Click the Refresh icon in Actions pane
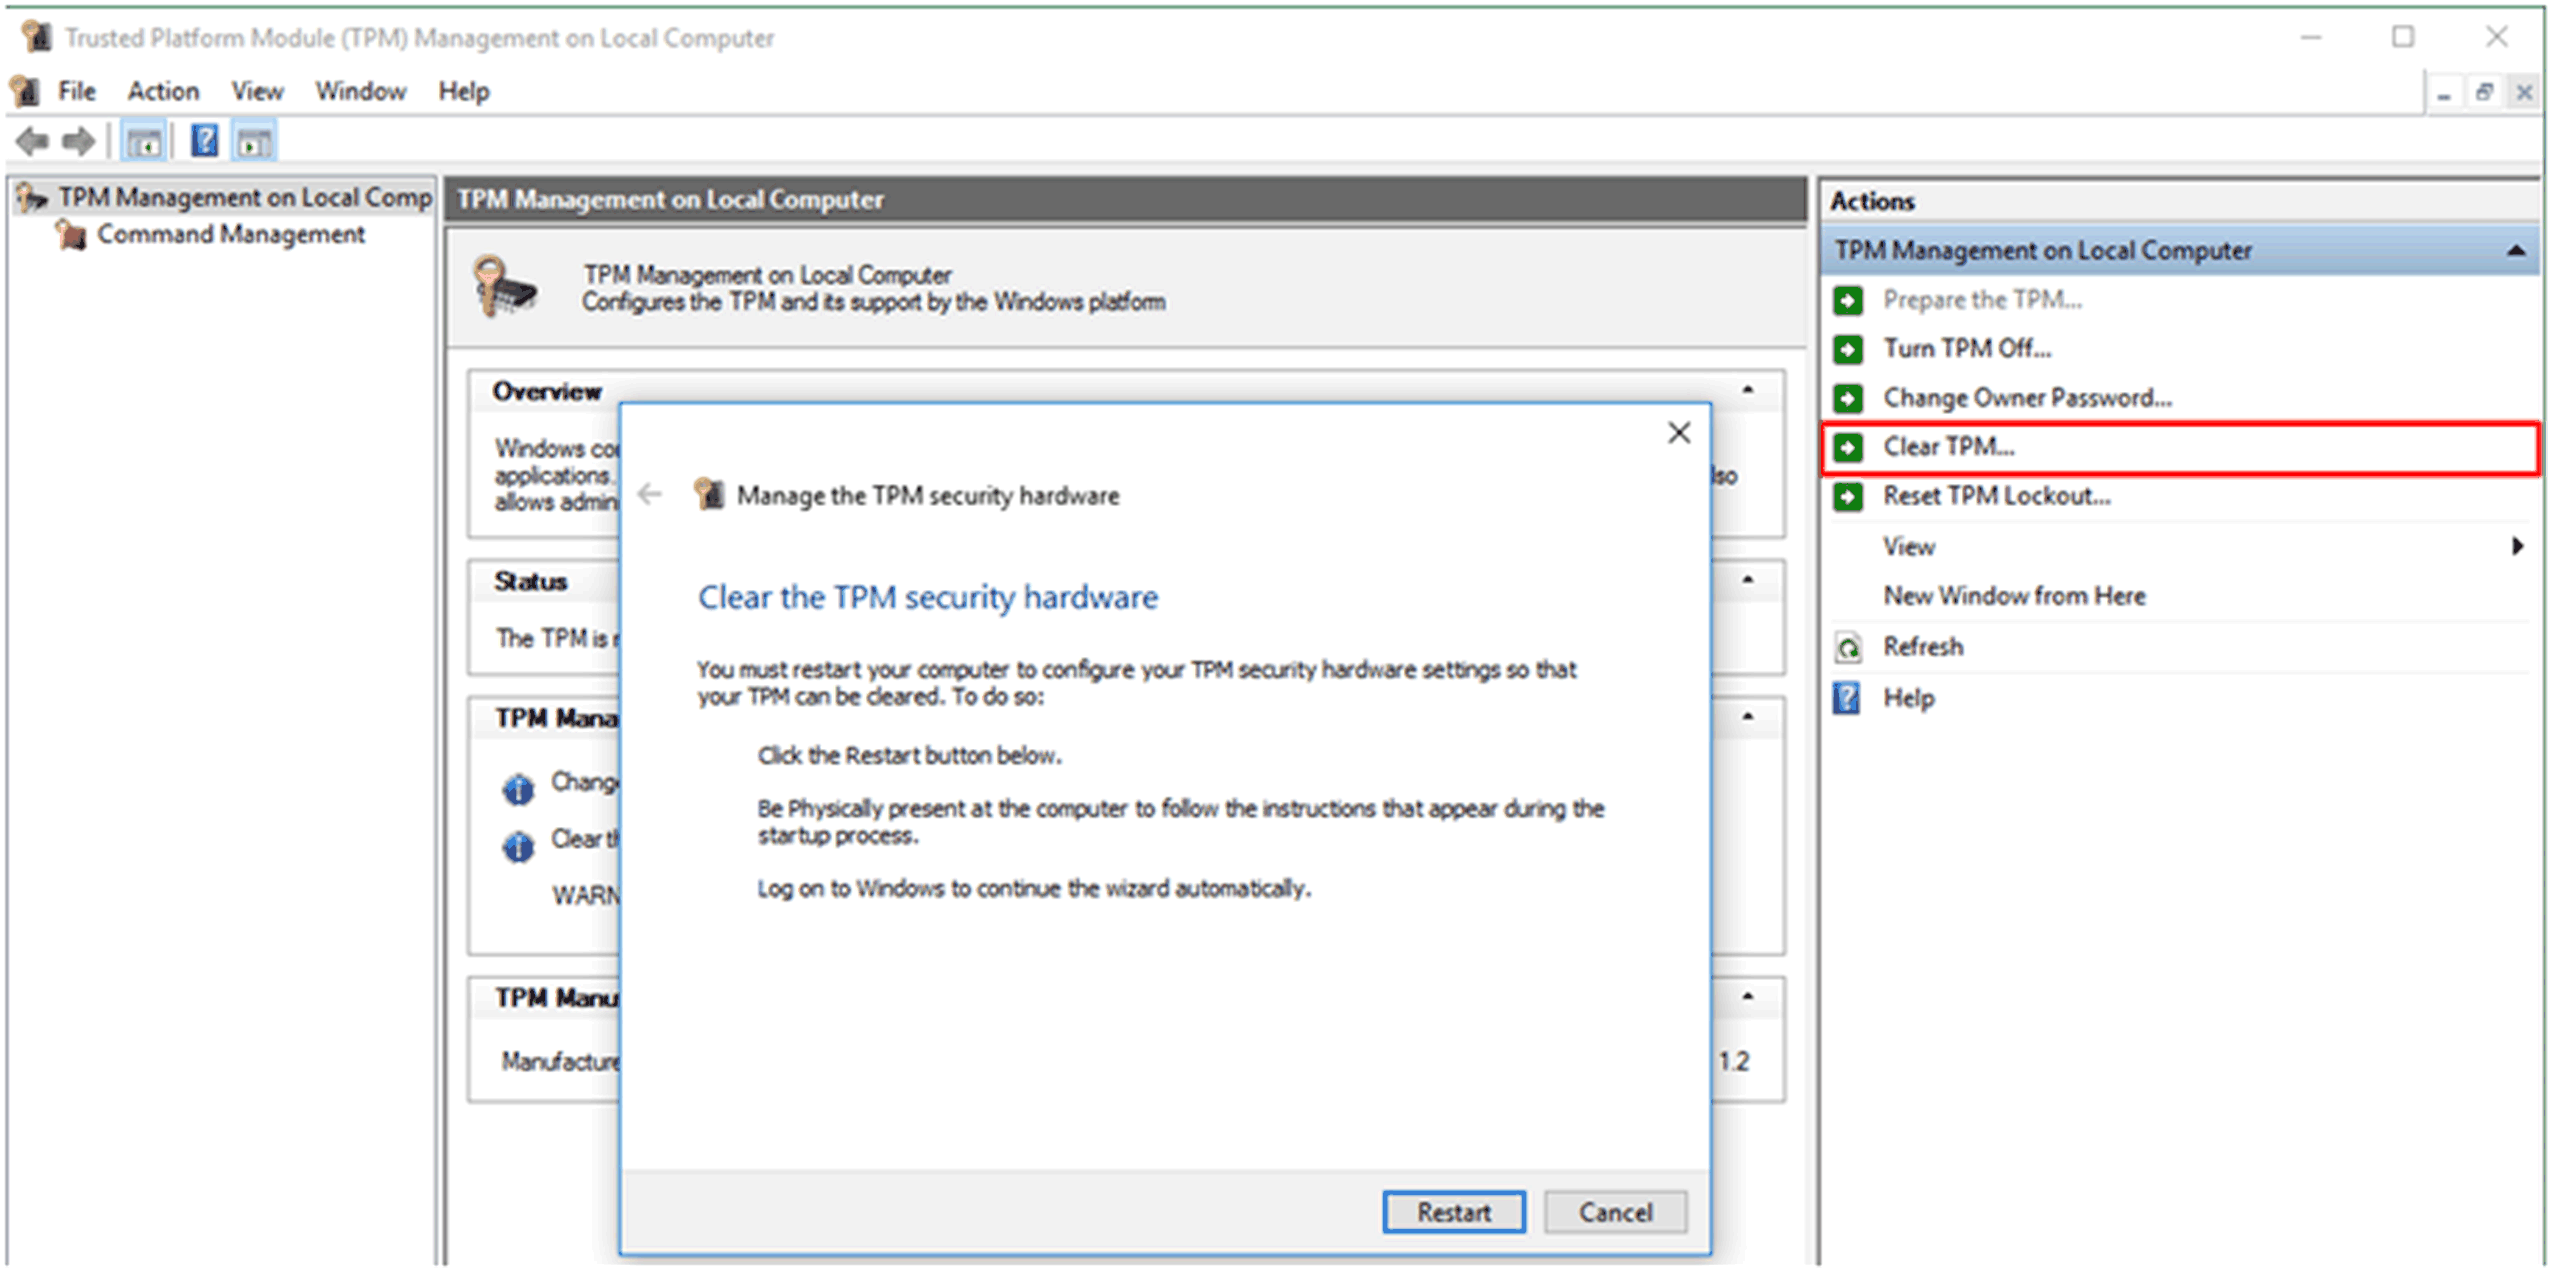This screenshot has width=2550, height=1270. tap(1848, 647)
